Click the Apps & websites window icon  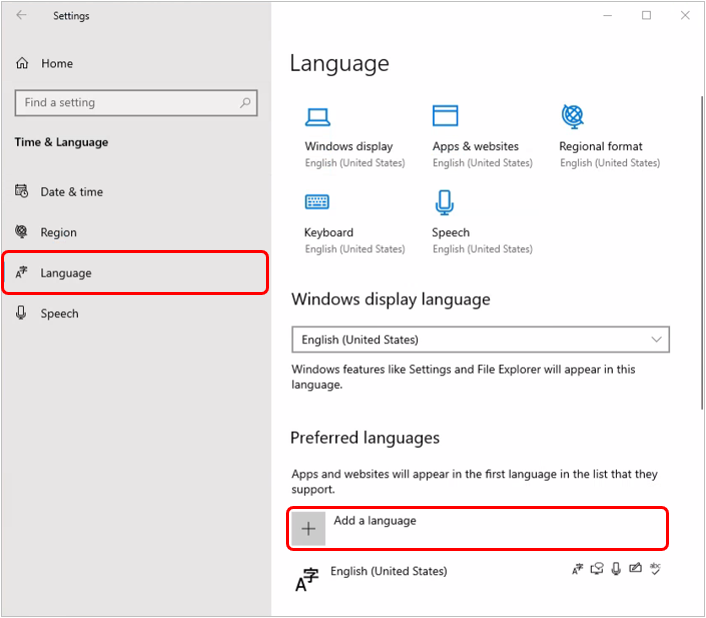(445, 116)
